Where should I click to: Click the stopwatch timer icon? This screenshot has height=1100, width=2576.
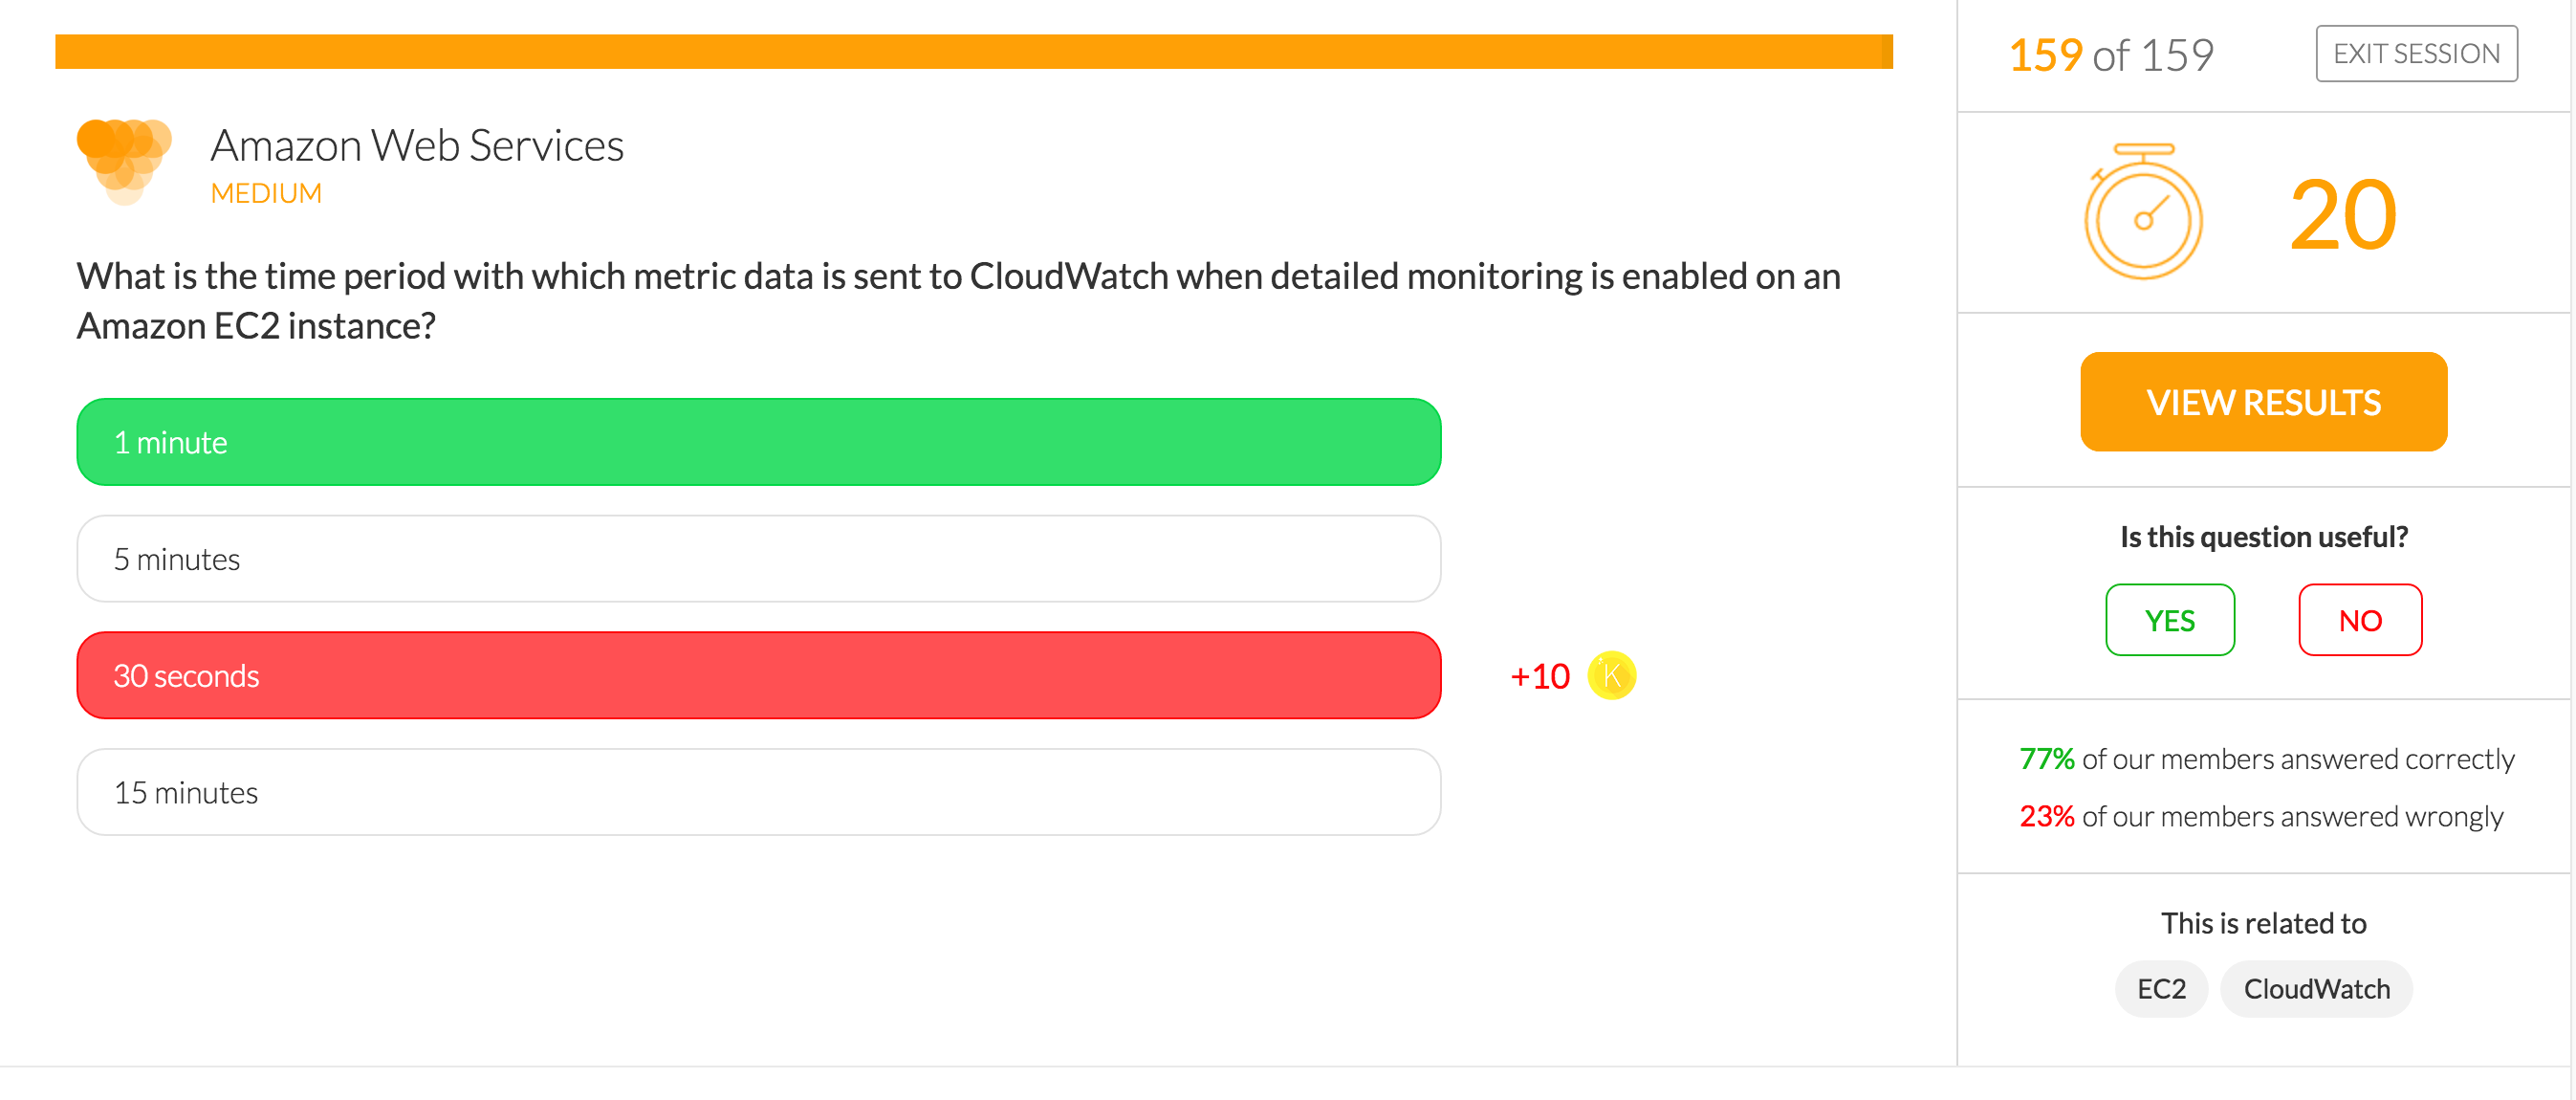(2143, 212)
